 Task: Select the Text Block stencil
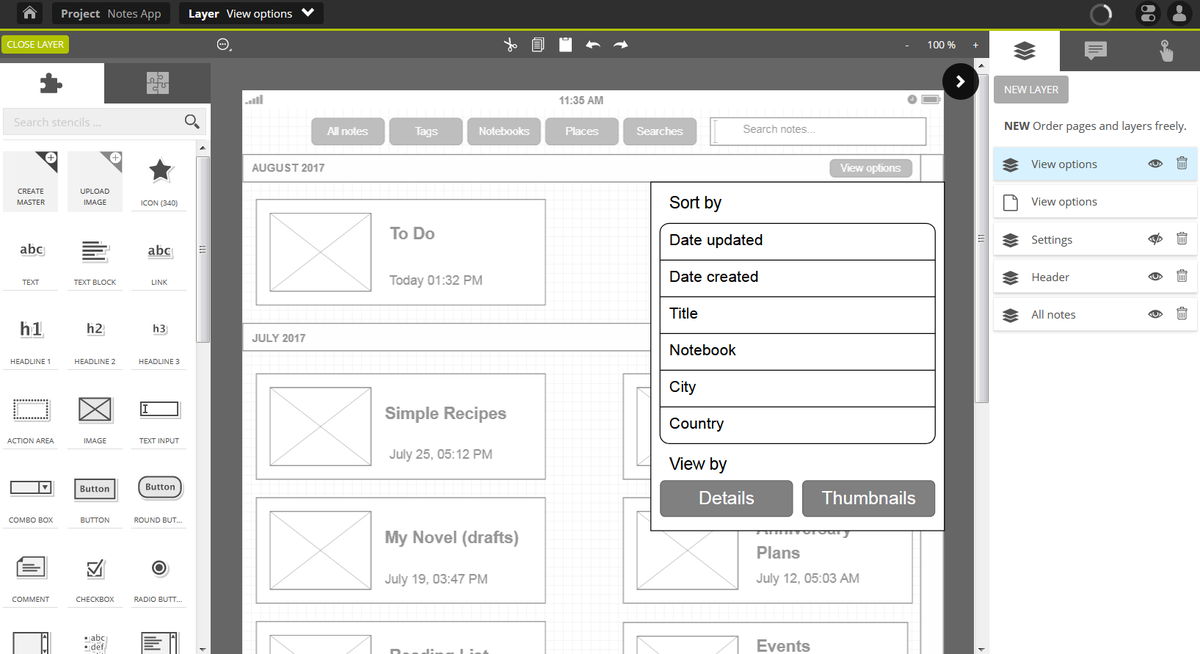click(95, 259)
